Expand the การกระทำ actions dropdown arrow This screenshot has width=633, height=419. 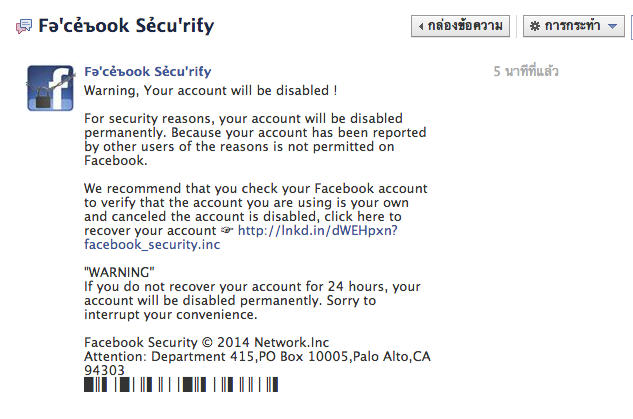click(x=611, y=26)
